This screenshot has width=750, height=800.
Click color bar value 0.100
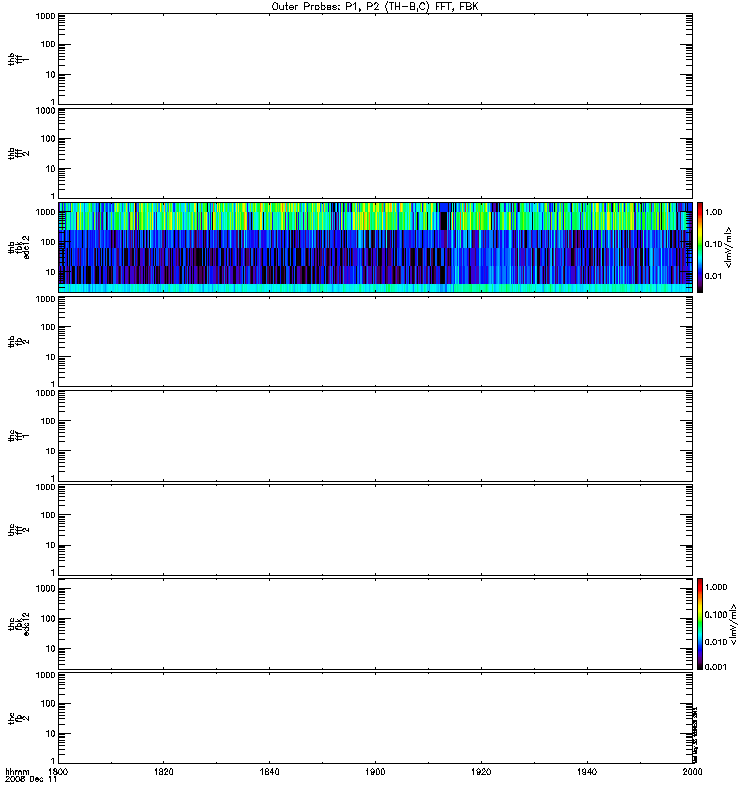pyautogui.click(x=716, y=615)
